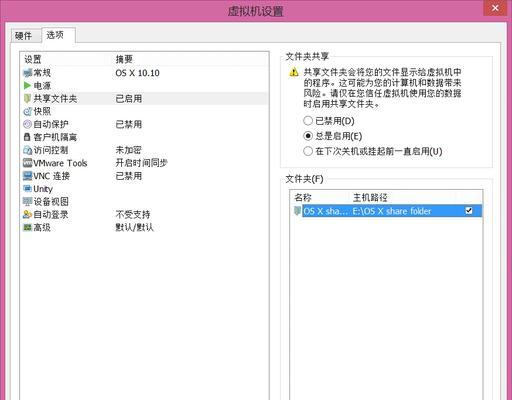Click the E:\OS X share folder host path
The width and height of the screenshot is (512, 400).
[x=392, y=211]
